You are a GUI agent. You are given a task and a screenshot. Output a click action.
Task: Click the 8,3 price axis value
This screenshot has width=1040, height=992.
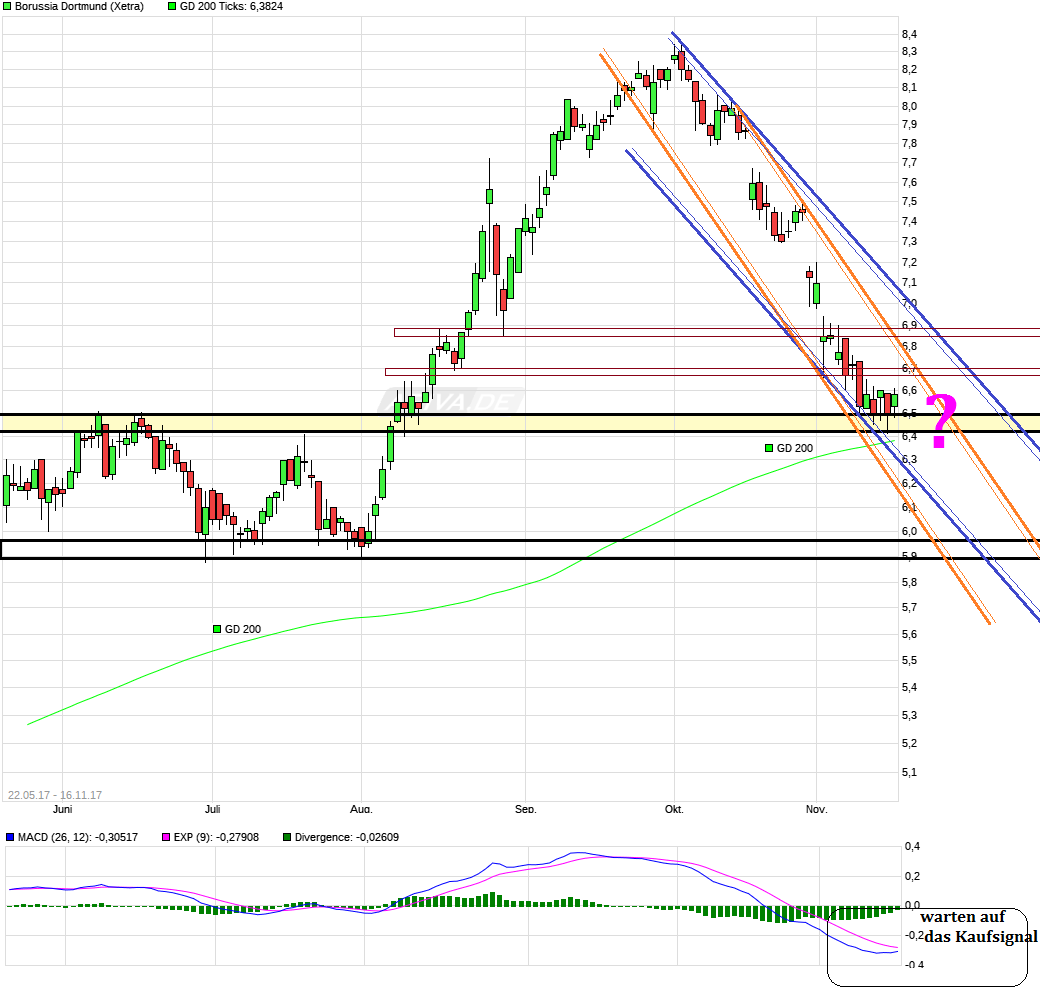point(909,52)
